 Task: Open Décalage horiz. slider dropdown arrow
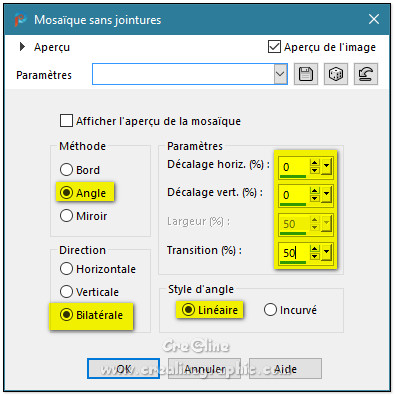click(x=326, y=166)
